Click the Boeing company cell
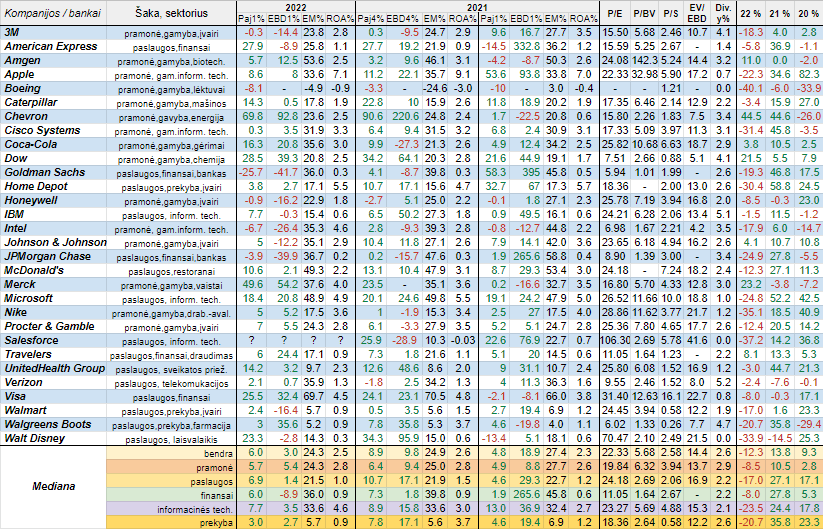The image size is (823, 529). 54,88
